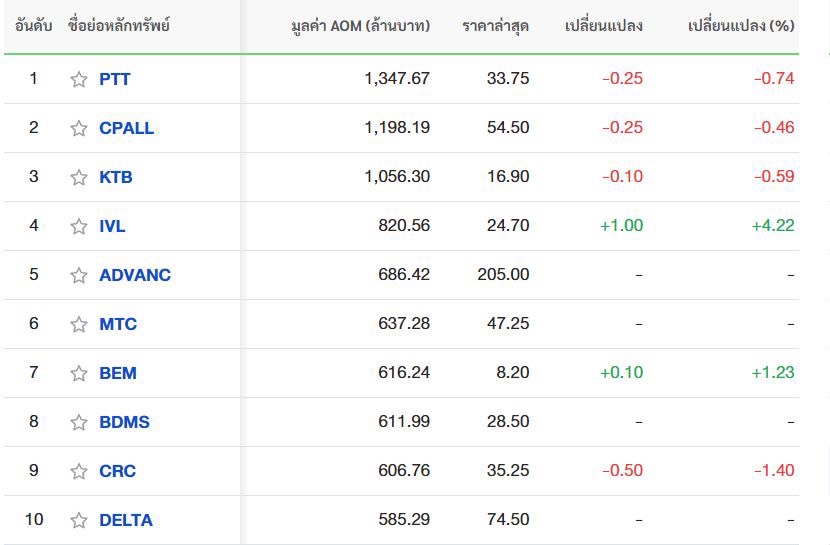
Task: Toggle CRC watchlist star
Action: [79, 471]
